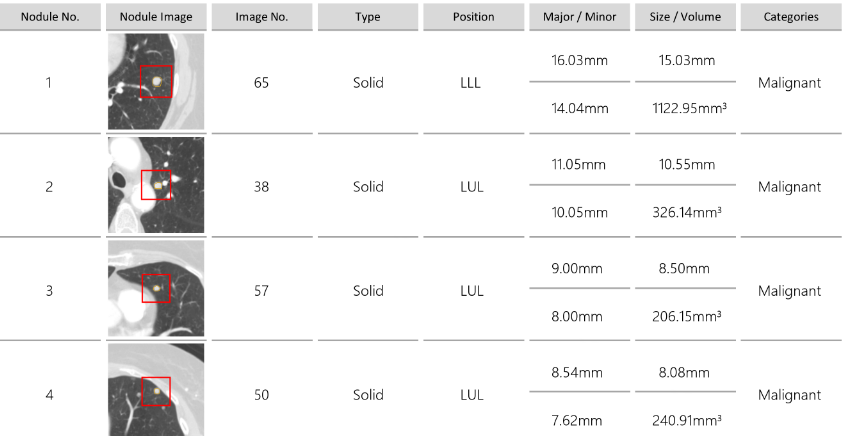Click the nodule 3 CT thumbnail
The image size is (845, 436).
point(156,290)
